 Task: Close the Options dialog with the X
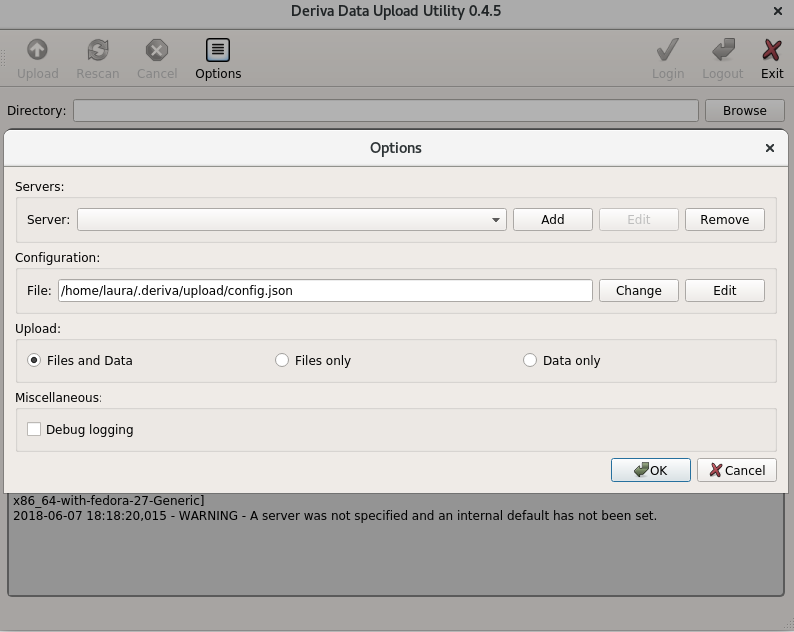(x=770, y=148)
